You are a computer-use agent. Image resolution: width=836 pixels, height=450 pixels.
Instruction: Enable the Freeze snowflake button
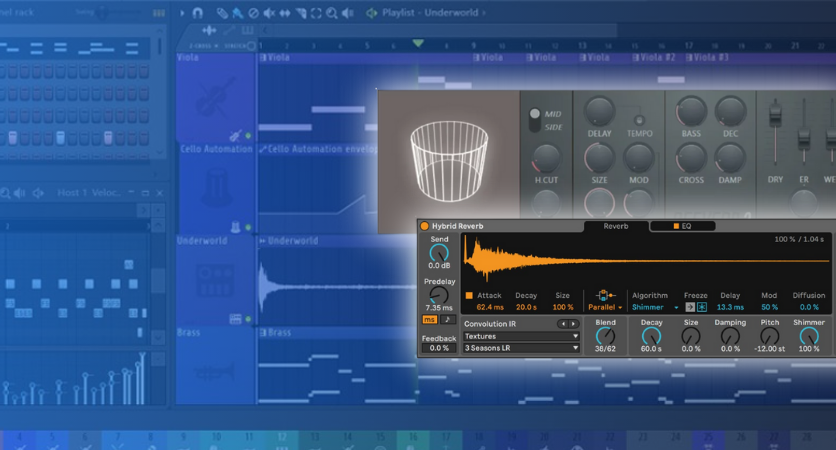pyautogui.click(x=701, y=307)
